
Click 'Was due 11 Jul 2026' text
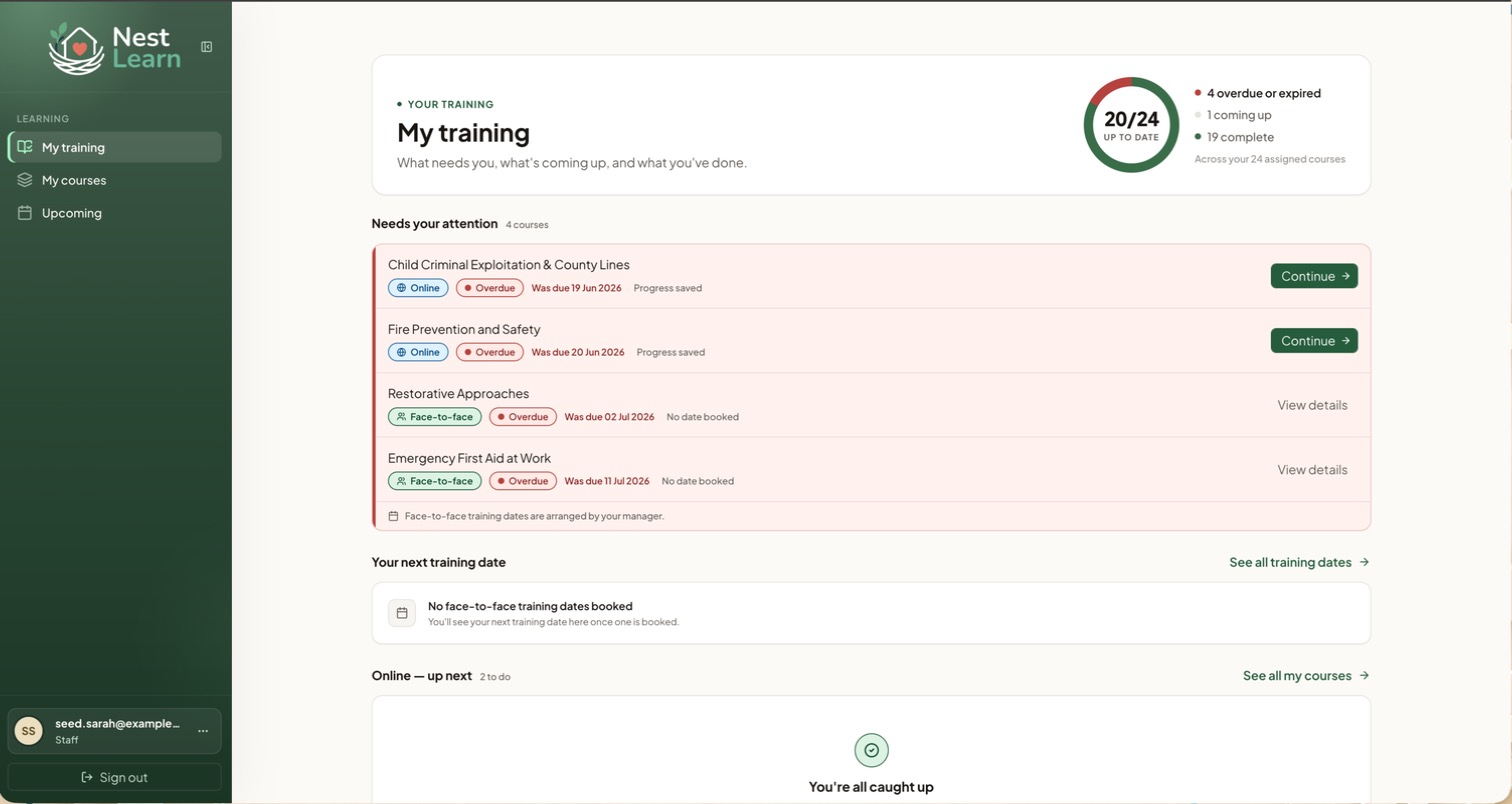[x=607, y=481]
